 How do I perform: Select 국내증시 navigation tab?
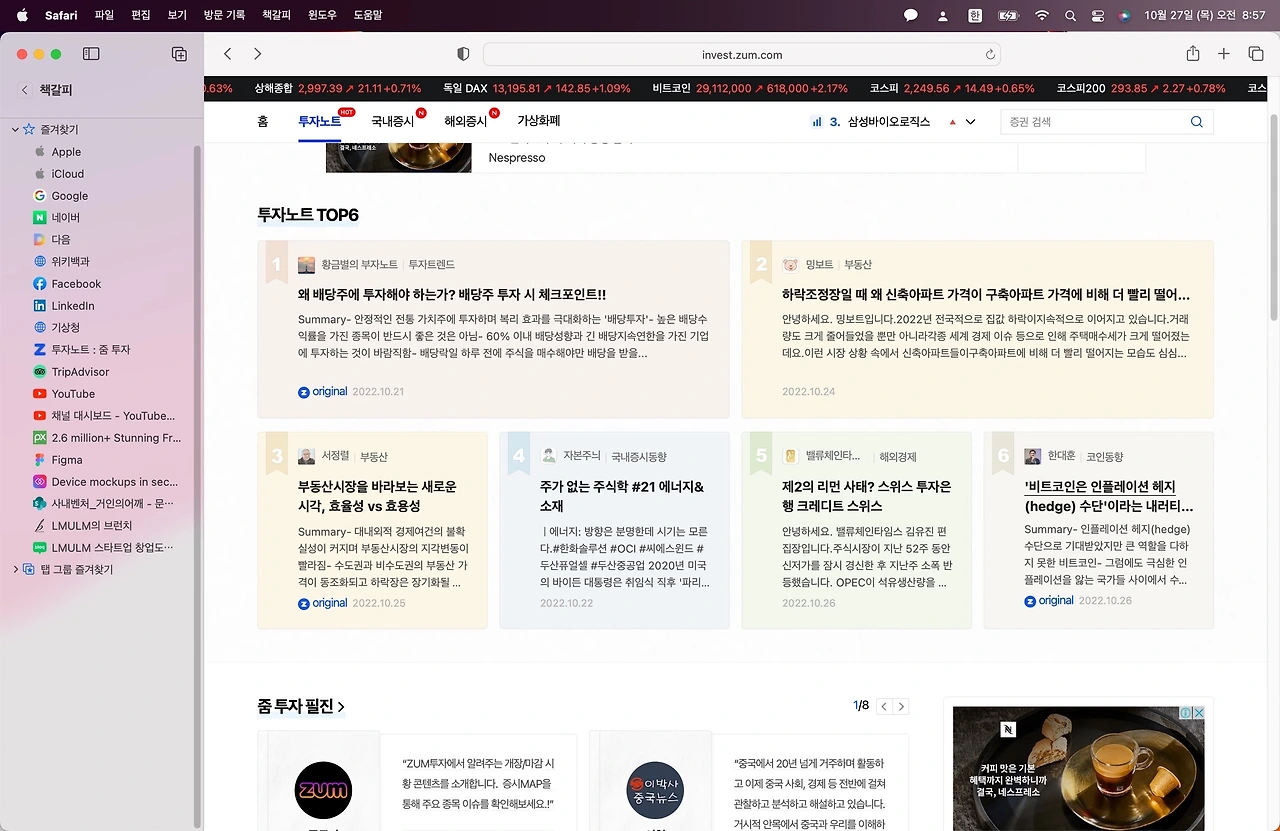coord(392,122)
